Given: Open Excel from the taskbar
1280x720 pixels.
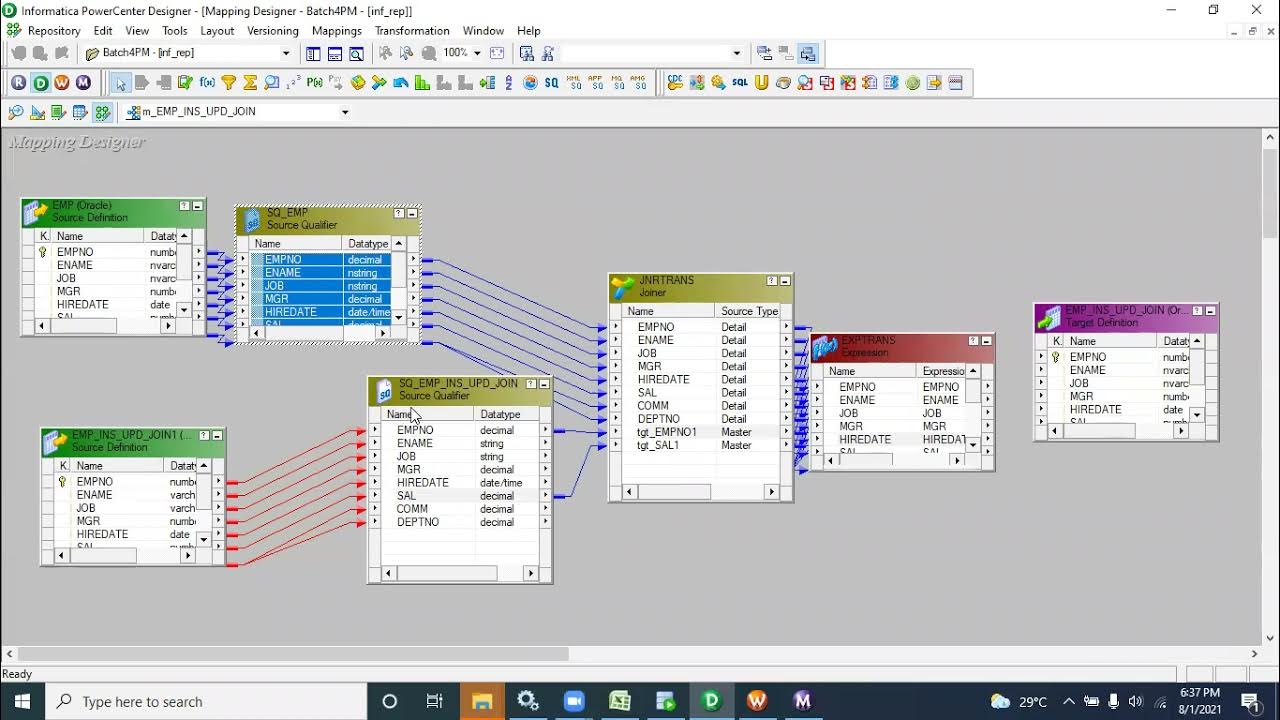Looking at the screenshot, I should pos(620,701).
